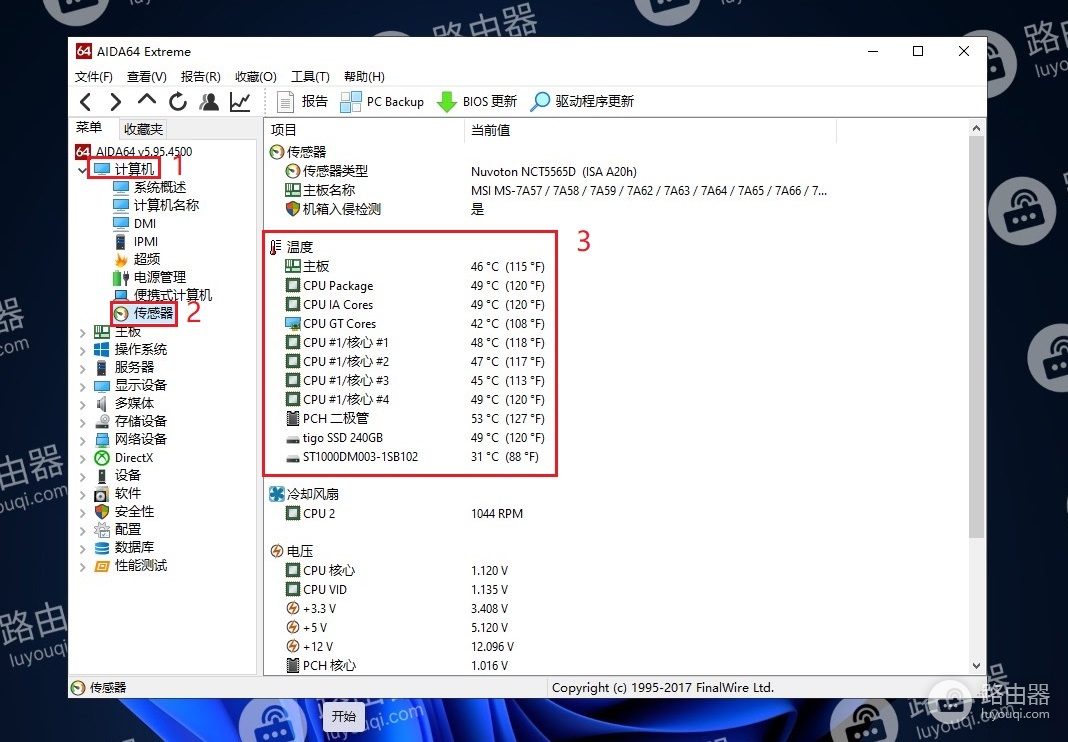Select the PCH 二极管 temperature row

coord(414,418)
